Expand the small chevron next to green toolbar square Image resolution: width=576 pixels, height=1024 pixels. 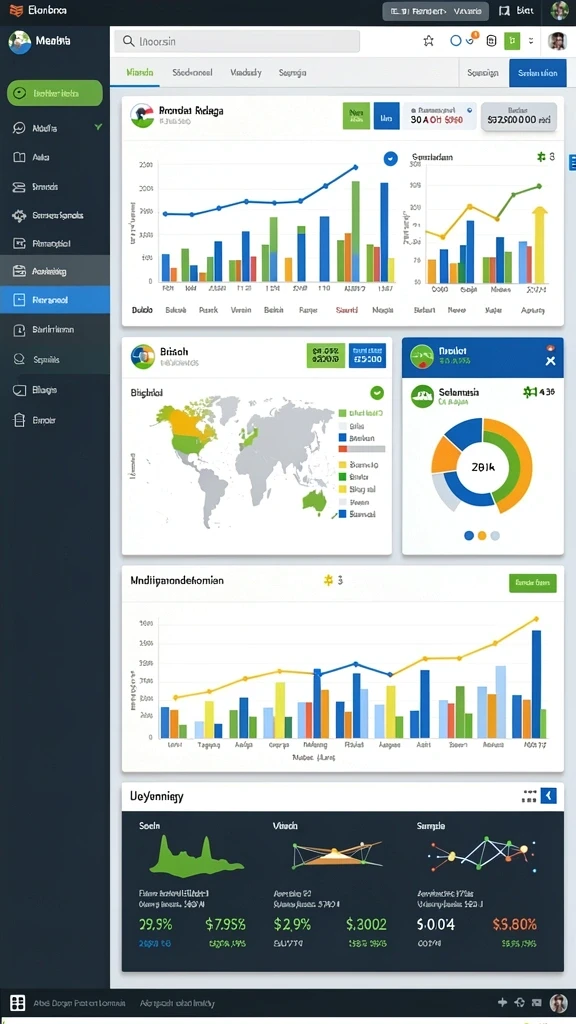531,41
